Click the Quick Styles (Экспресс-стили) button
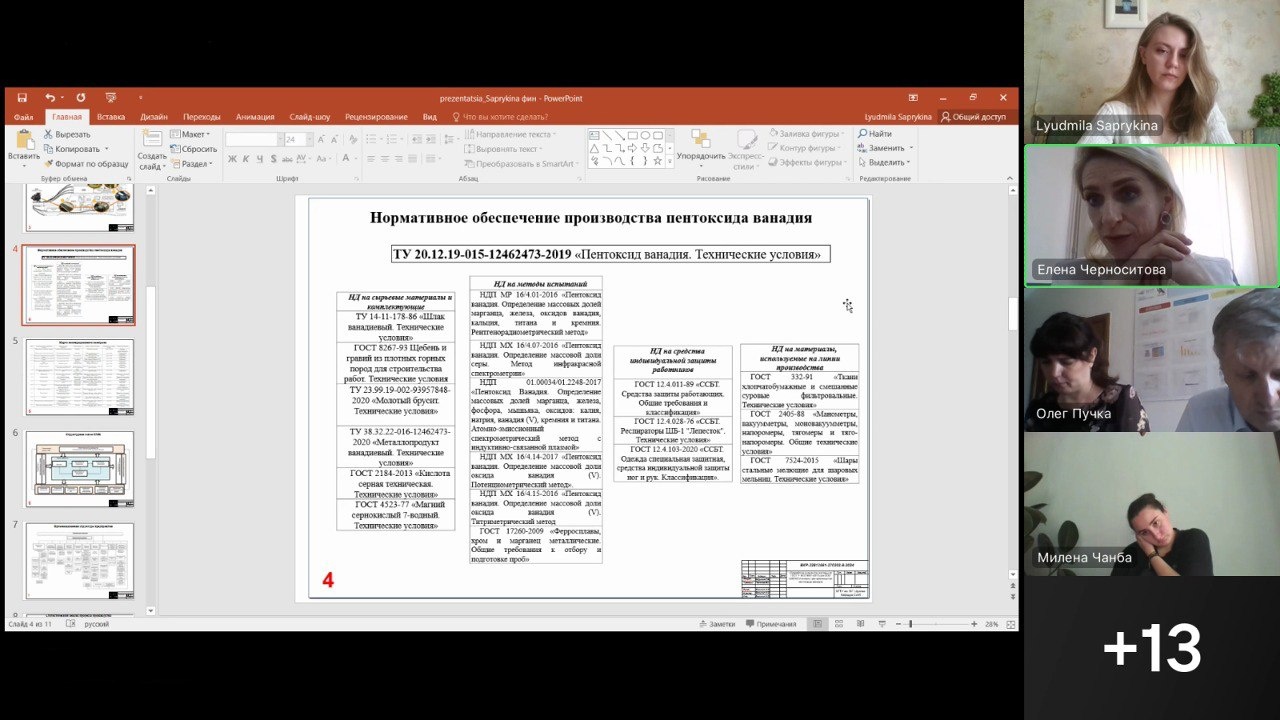 tap(745, 149)
